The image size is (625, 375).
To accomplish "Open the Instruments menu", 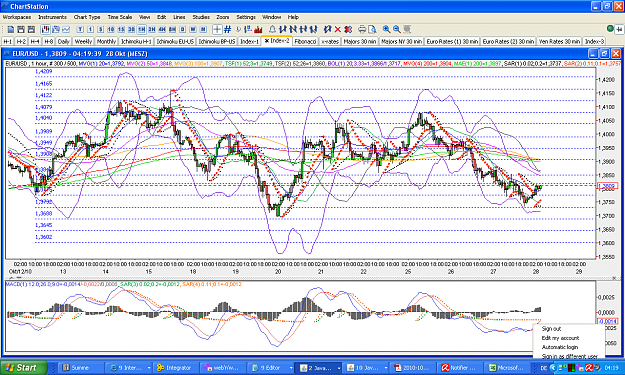I will (53, 17).
